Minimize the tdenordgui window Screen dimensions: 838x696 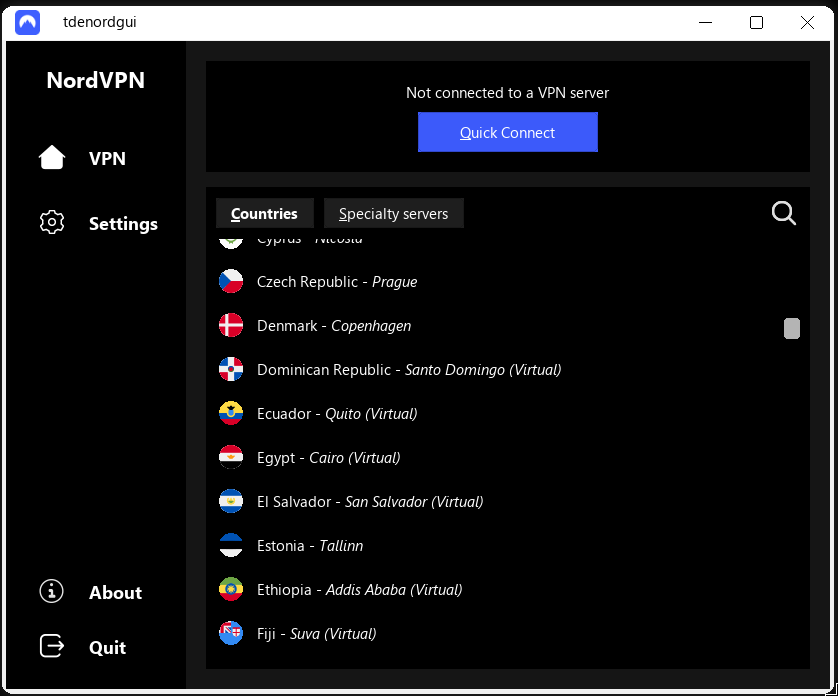tap(705, 22)
